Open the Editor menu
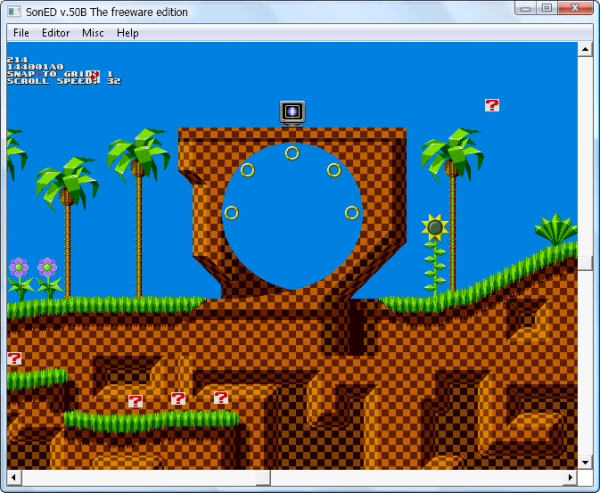600x493 pixels. pyautogui.click(x=55, y=33)
